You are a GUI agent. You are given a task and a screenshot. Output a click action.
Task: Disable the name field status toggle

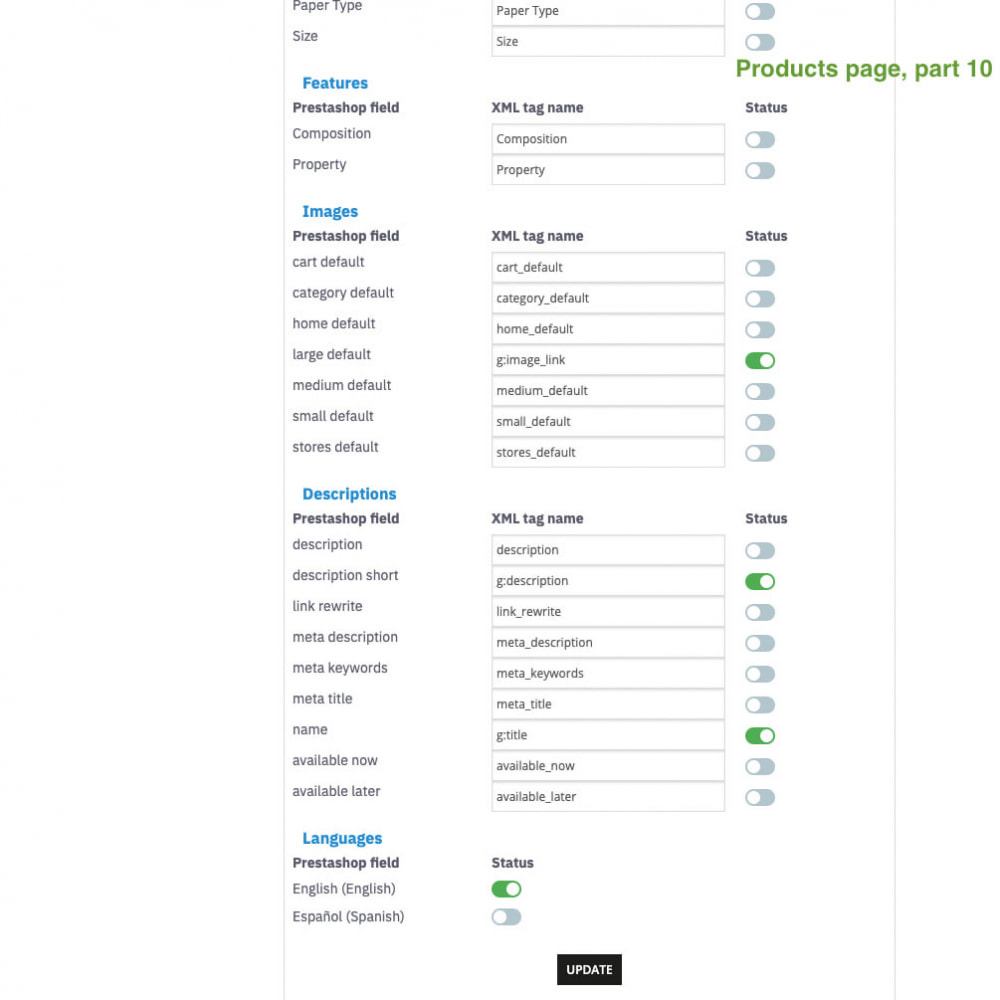point(760,736)
